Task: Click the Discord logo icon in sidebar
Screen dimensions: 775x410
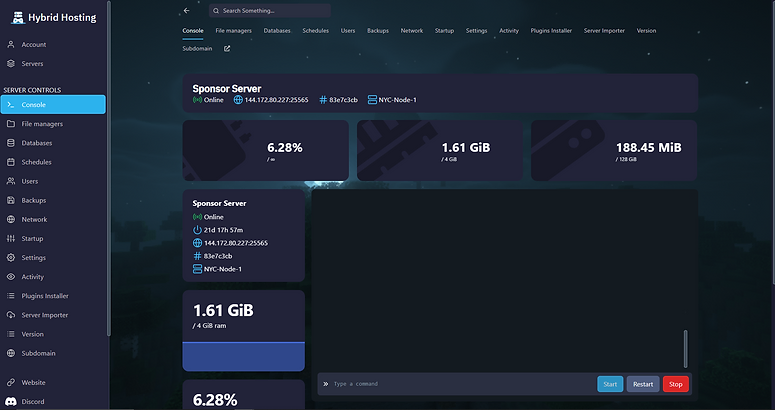Action: click(x=11, y=402)
